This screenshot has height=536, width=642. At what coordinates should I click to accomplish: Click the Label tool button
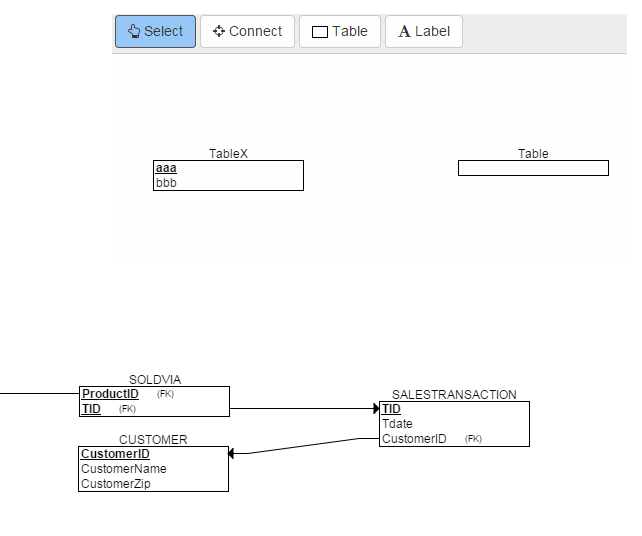[424, 31]
